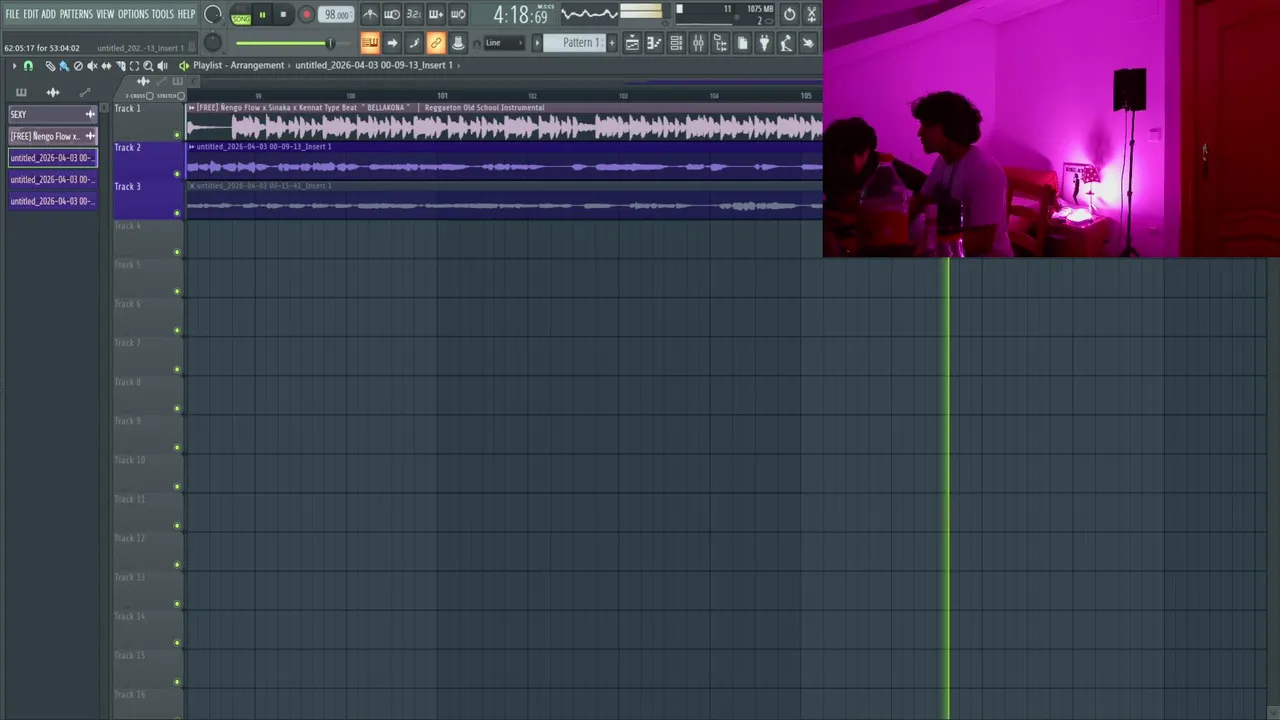This screenshot has width=1280, height=720.
Task: Toggle the note/clip grouping link icon
Action: coord(436,43)
